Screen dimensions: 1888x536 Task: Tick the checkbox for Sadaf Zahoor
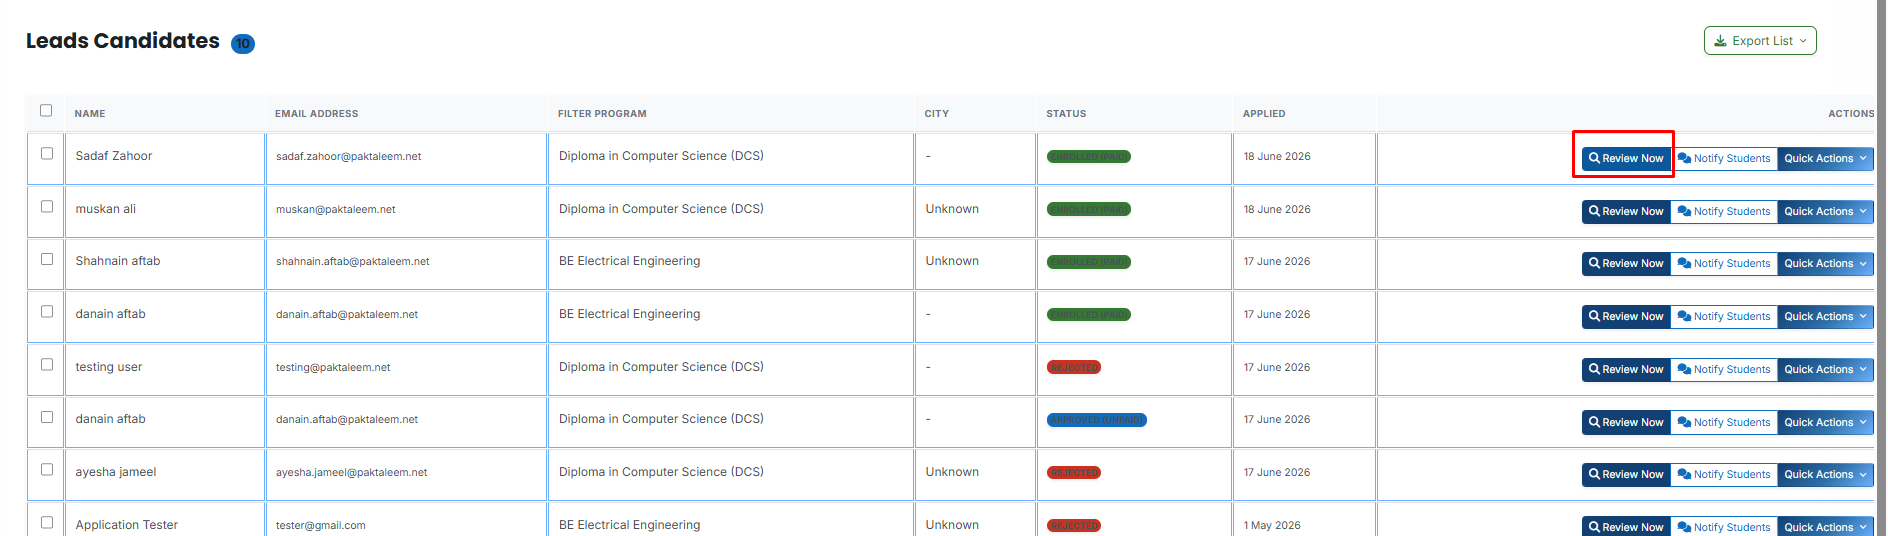coord(47,154)
